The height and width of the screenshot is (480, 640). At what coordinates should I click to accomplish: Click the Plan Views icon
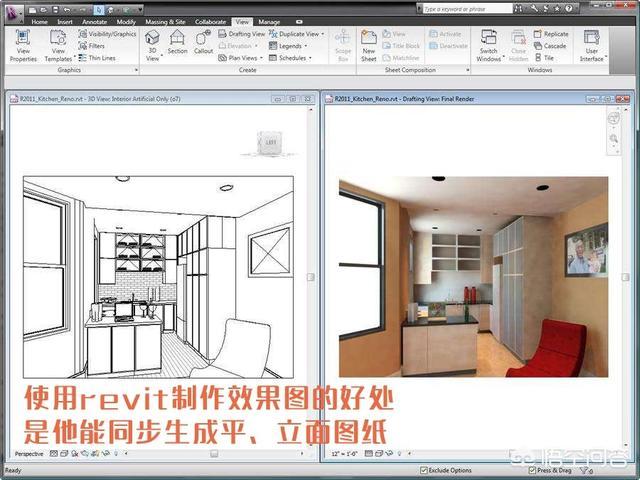click(x=222, y=58)
